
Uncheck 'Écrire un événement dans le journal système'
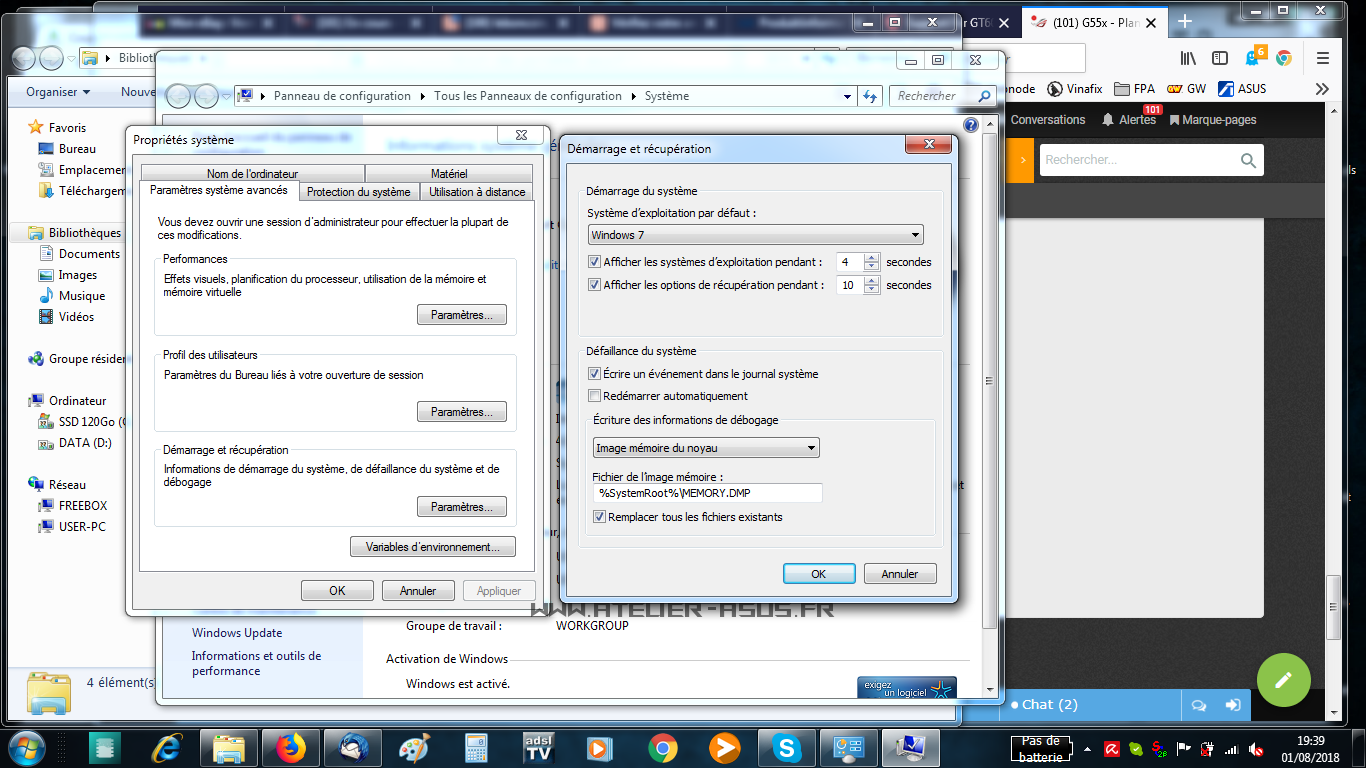coord(595,374)
